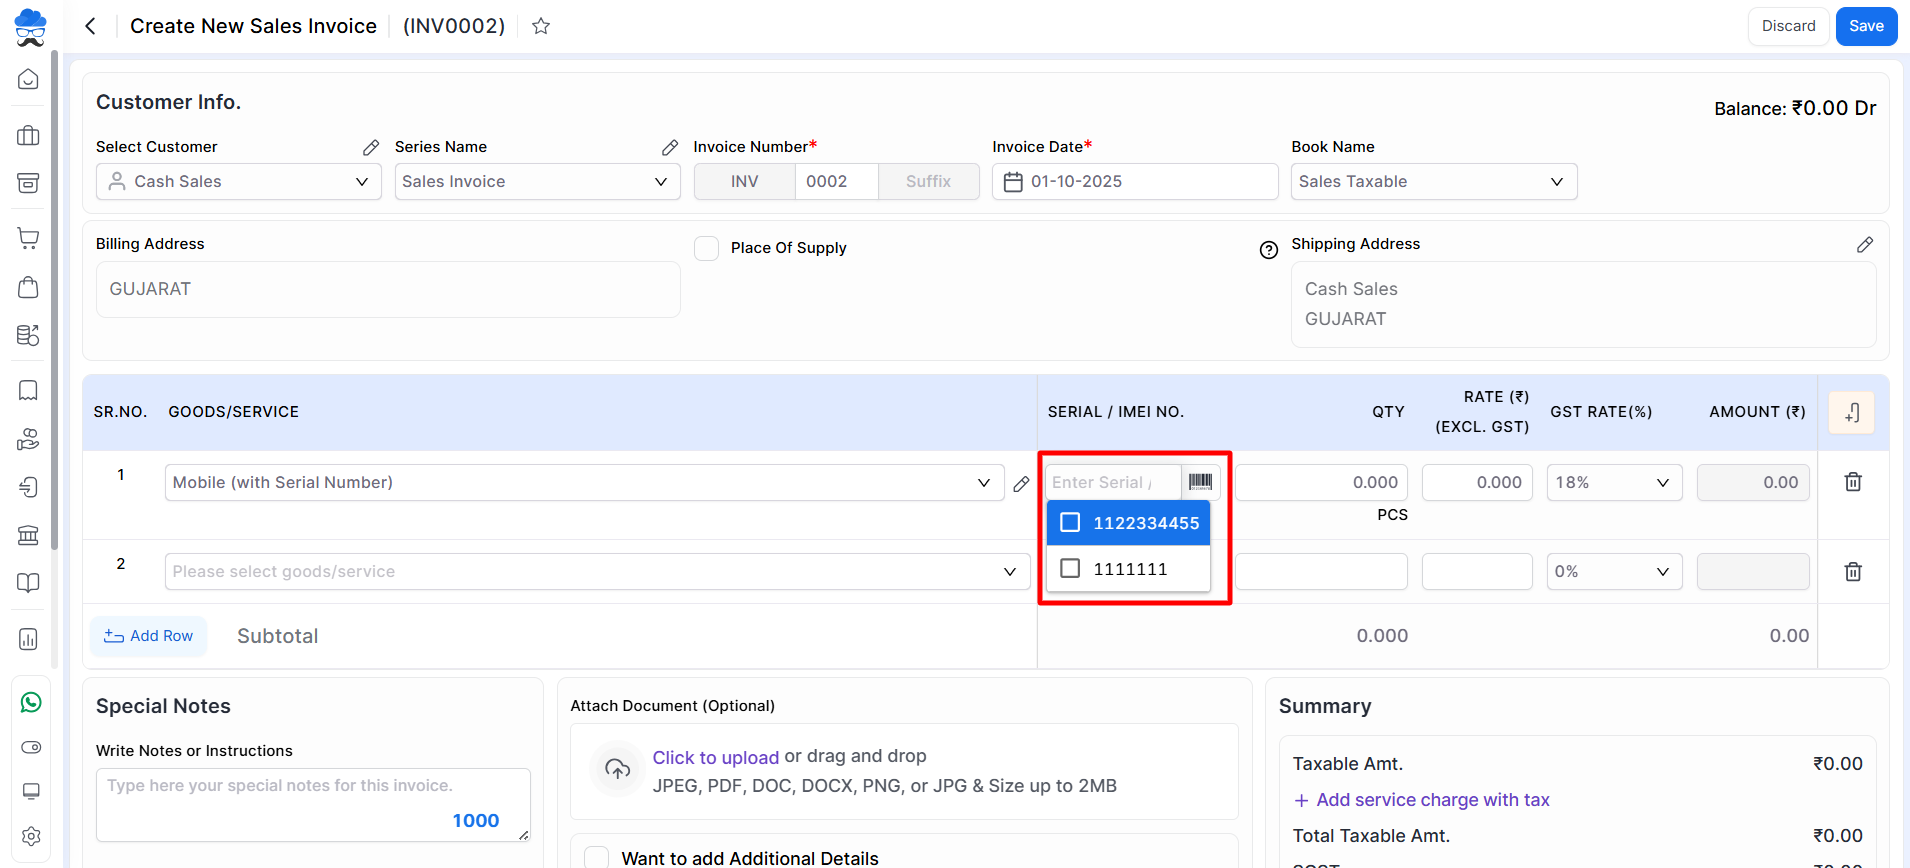Open settings gear in left sidebar
This screenshot has height=868, width=1910.
(31, 836)
